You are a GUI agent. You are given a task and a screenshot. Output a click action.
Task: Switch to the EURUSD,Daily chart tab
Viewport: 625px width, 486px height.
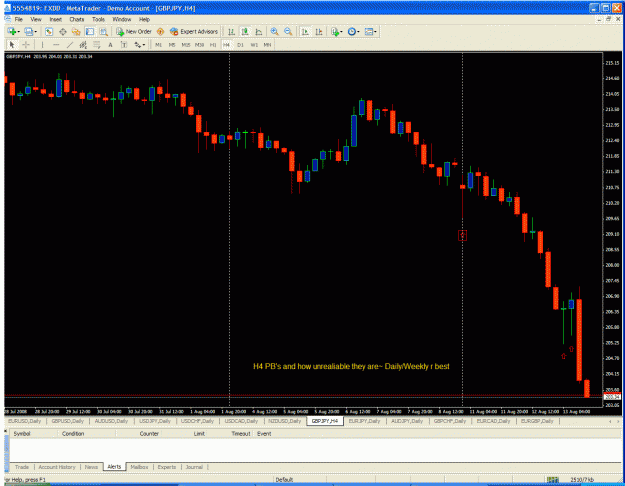25,421
